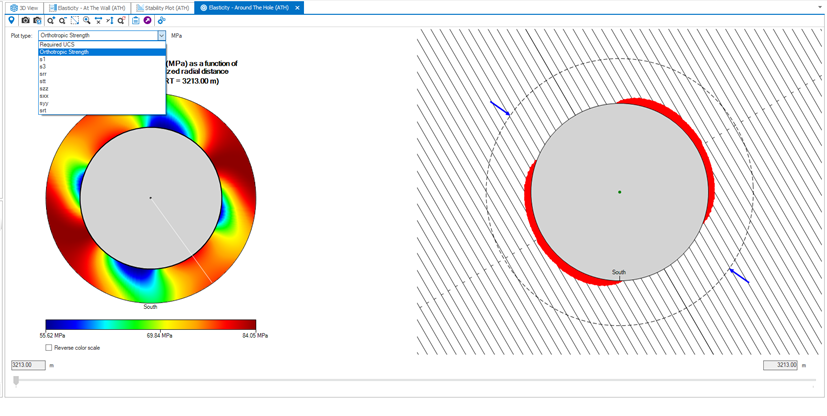This screenshot has height=416, width=827.
Task: Select srt option in plot type list
Action: 43,110
